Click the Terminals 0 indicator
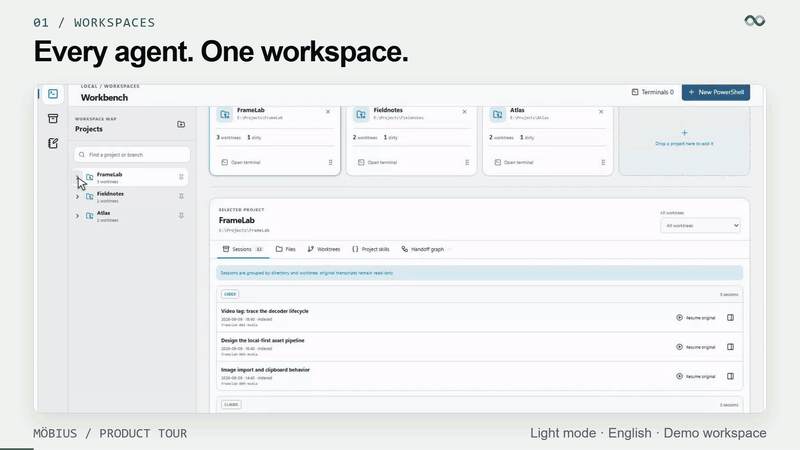 coord(653,92)
